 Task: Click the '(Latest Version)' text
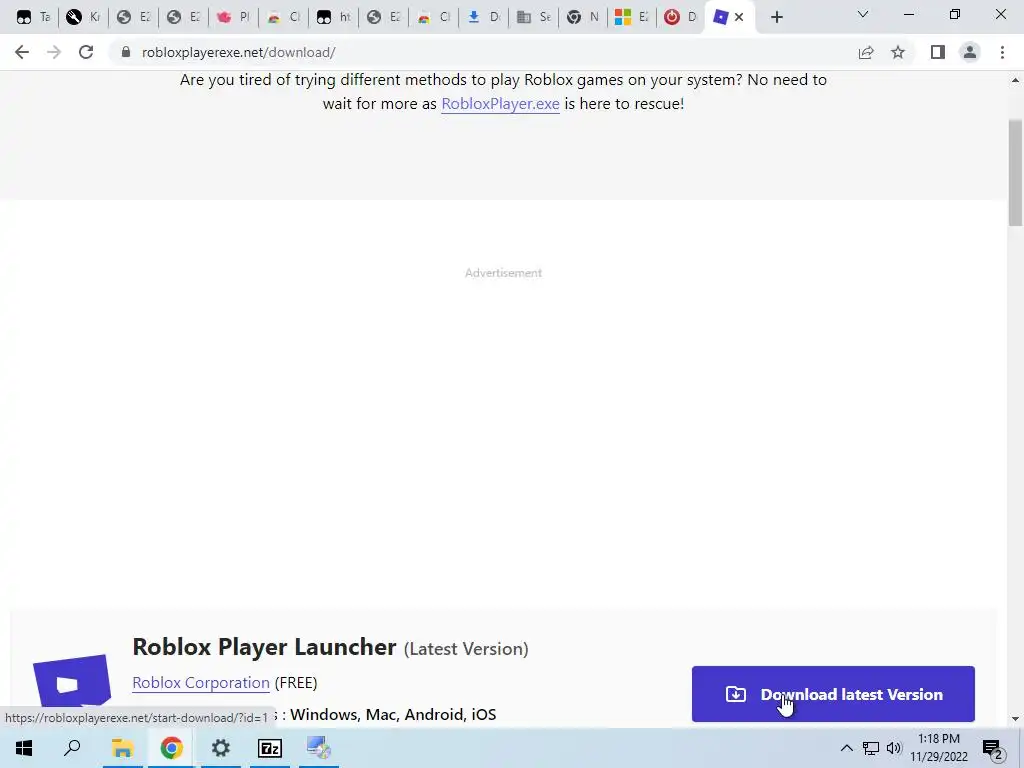(x=466, y=649)
